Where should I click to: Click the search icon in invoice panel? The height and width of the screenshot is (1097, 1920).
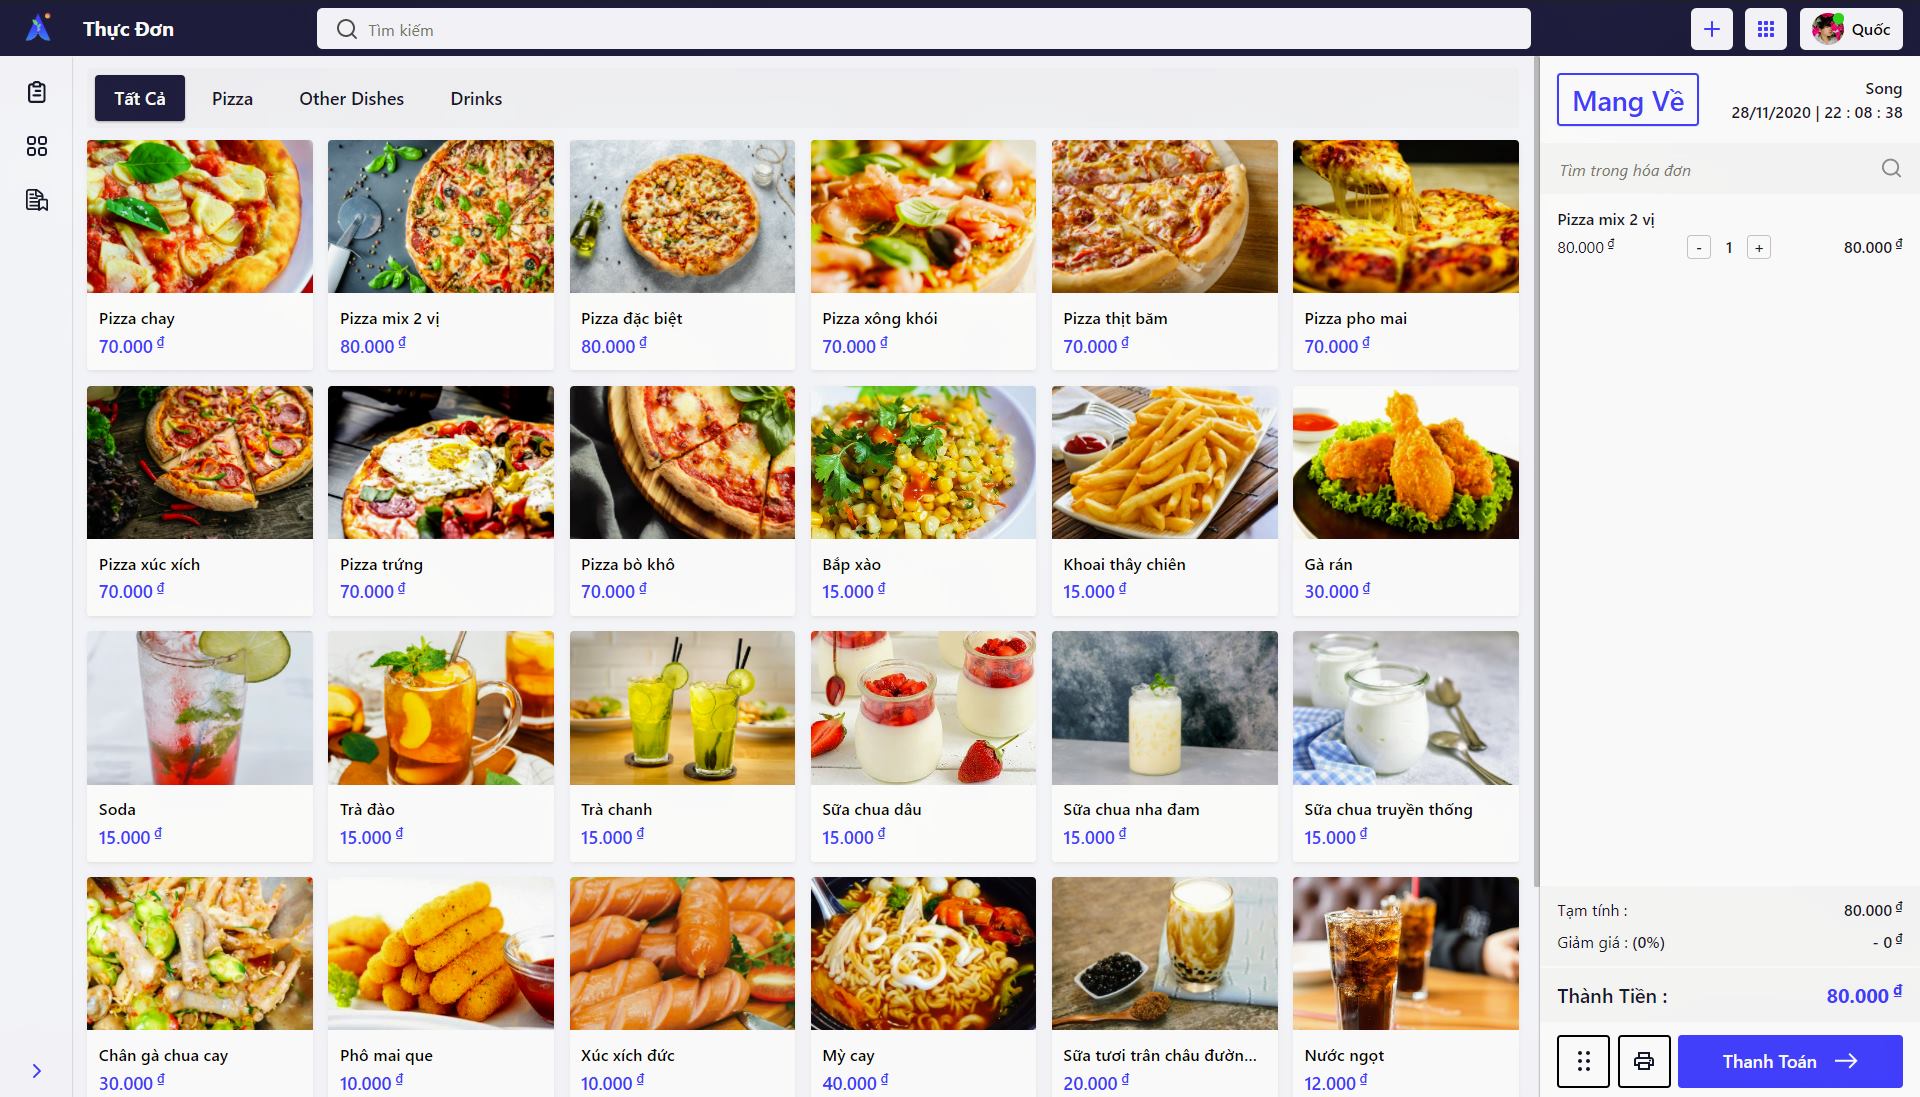coord(1891,169)
